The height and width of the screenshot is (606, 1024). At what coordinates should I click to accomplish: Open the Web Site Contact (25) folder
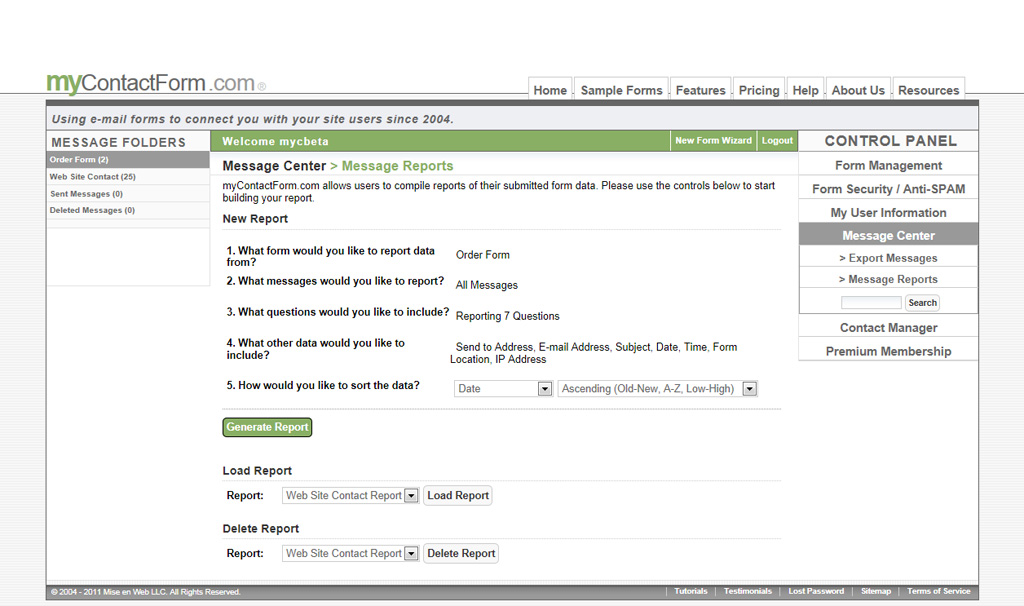click(x=128, y=176)
